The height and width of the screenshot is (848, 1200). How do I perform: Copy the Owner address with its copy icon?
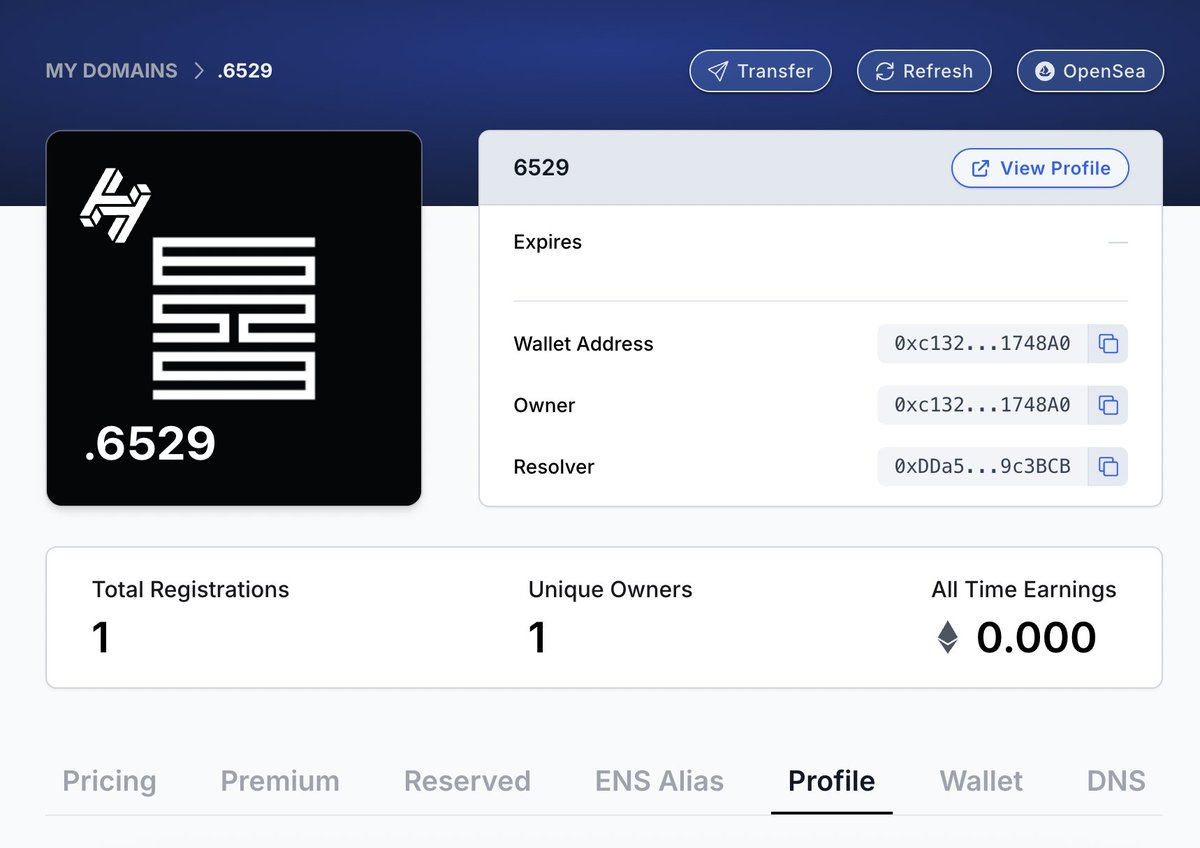tap(1108, 405)
